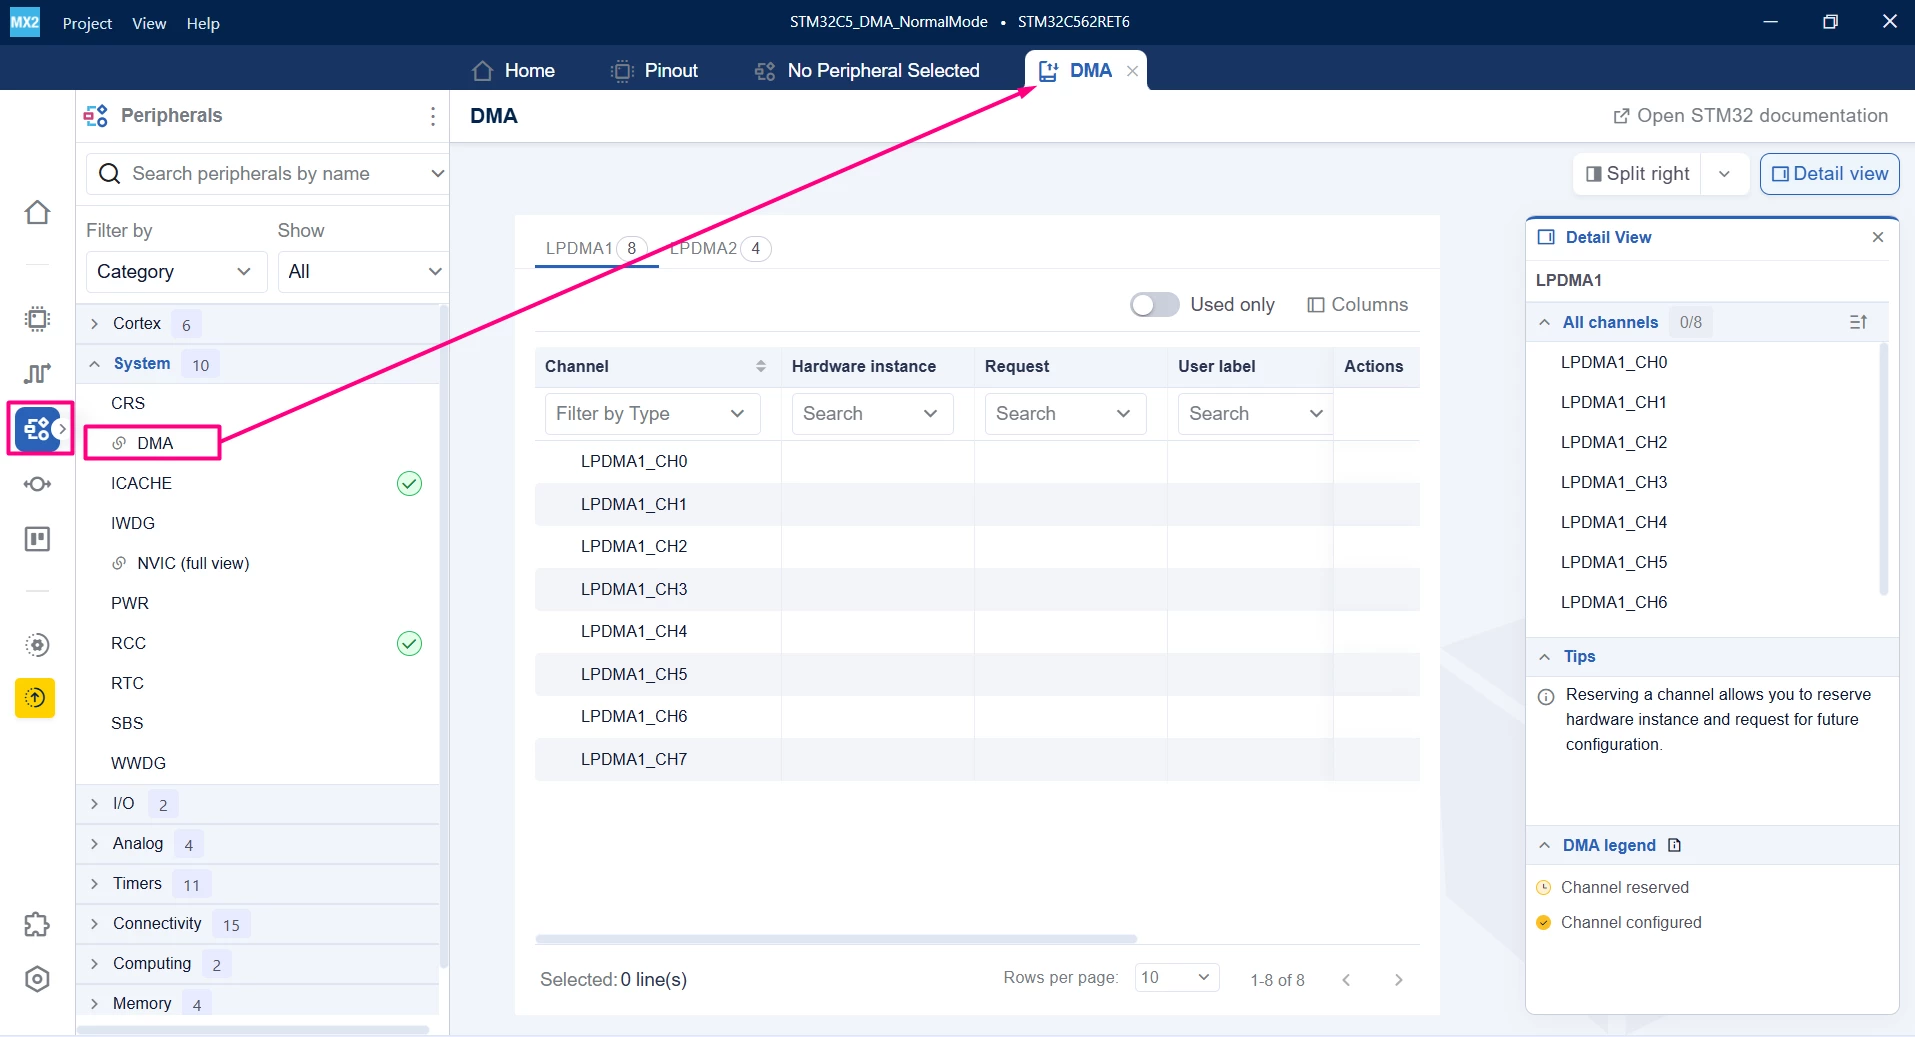Click the RCC green check status icon
The width and height of the screenshot is (1915, 1037).
[x=409, y=644]
